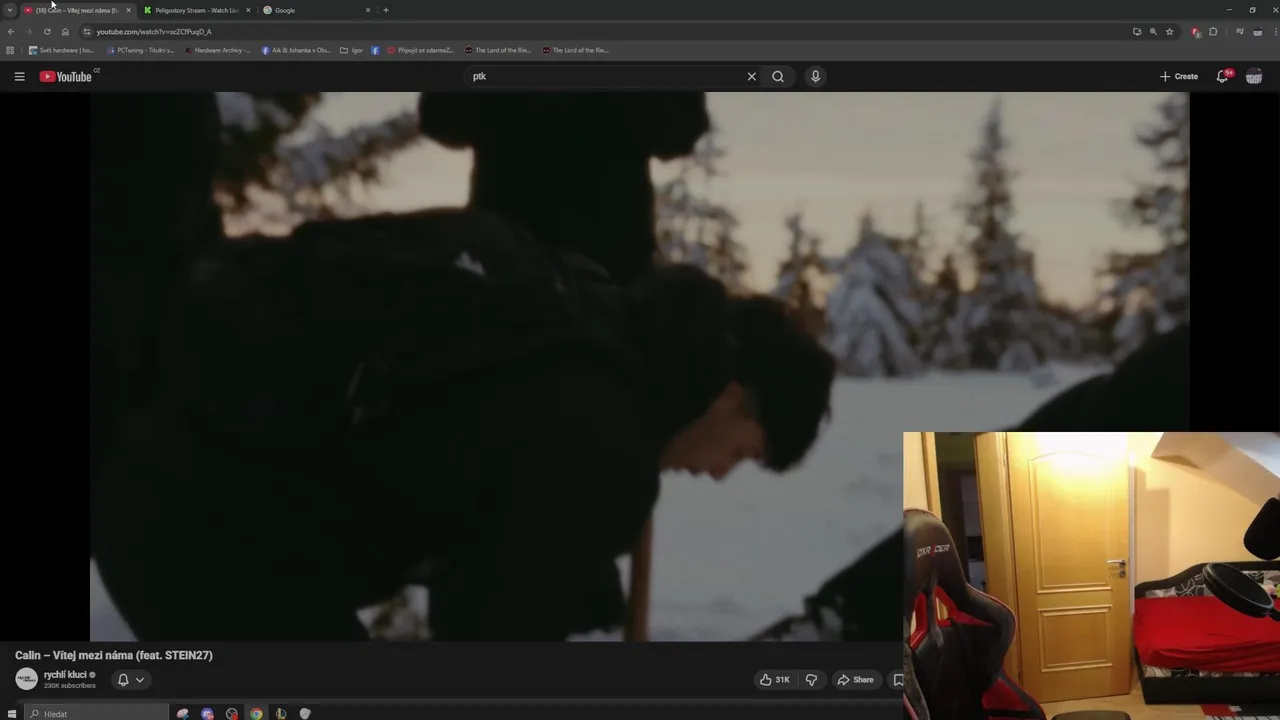Open the Create menu
The image size is (1280, 720).
[1179, 76]
